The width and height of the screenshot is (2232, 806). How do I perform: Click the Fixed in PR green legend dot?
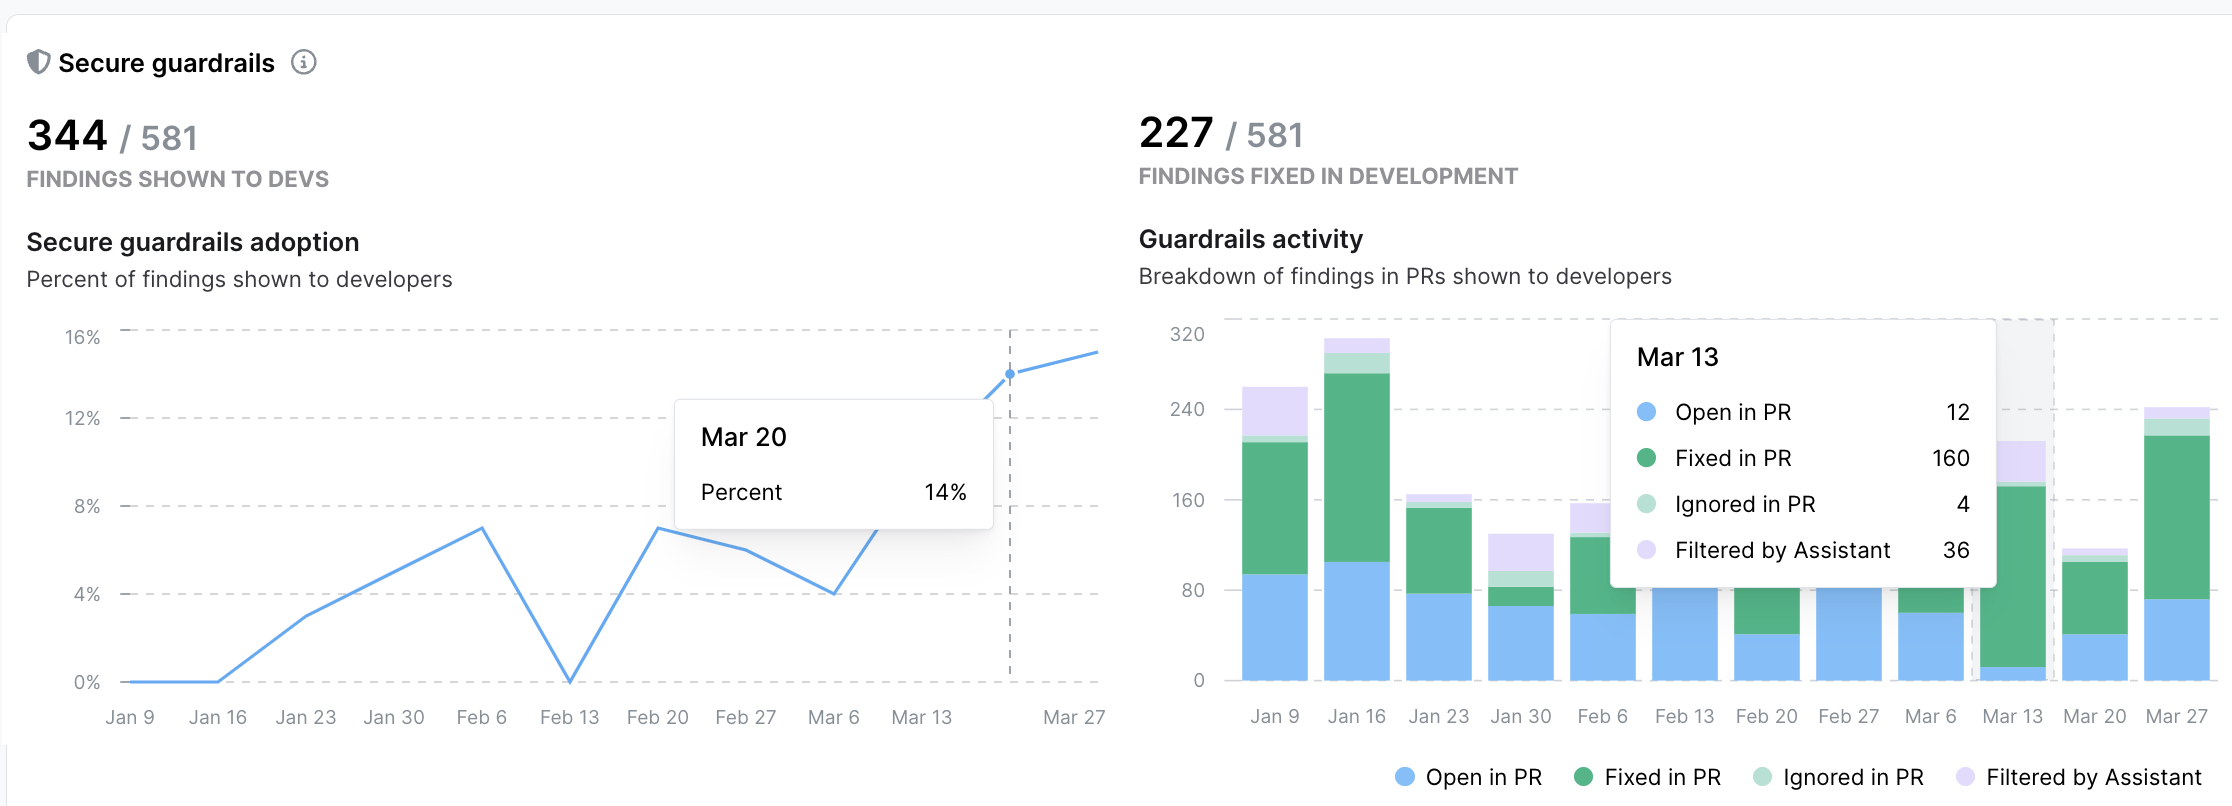point(1583,777)
